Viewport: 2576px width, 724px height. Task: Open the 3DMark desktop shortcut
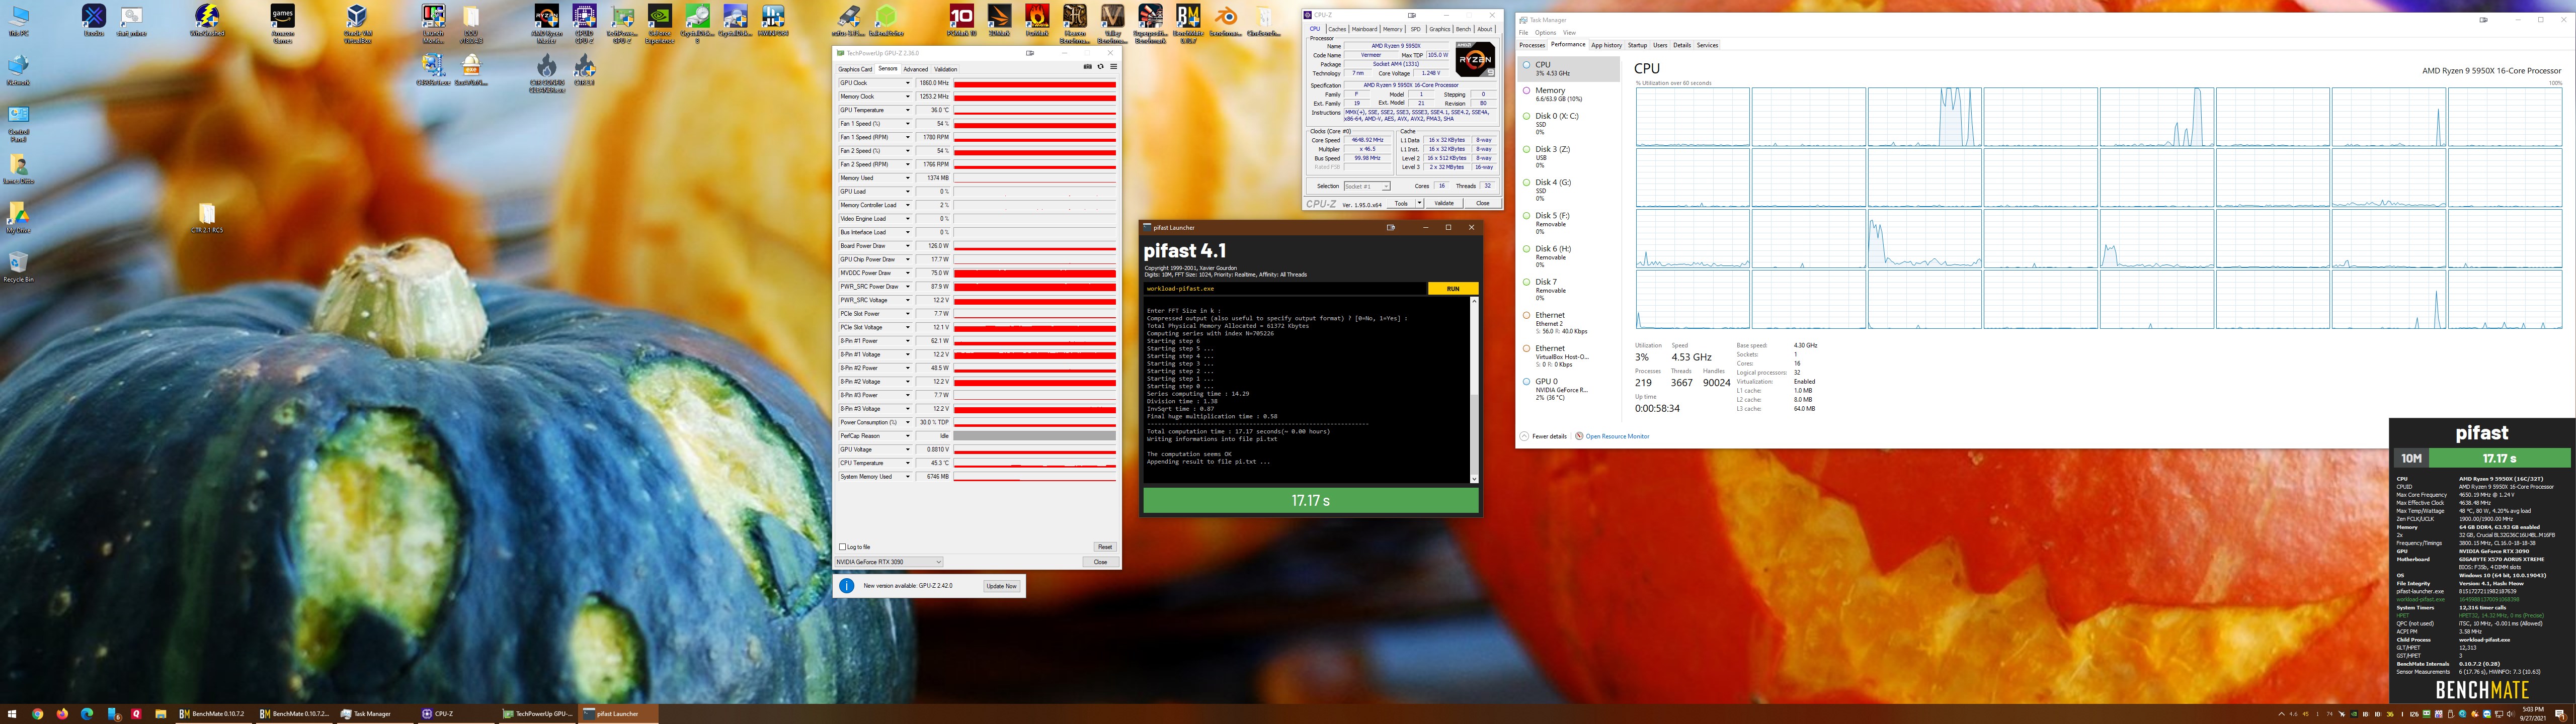click(999, 21)
